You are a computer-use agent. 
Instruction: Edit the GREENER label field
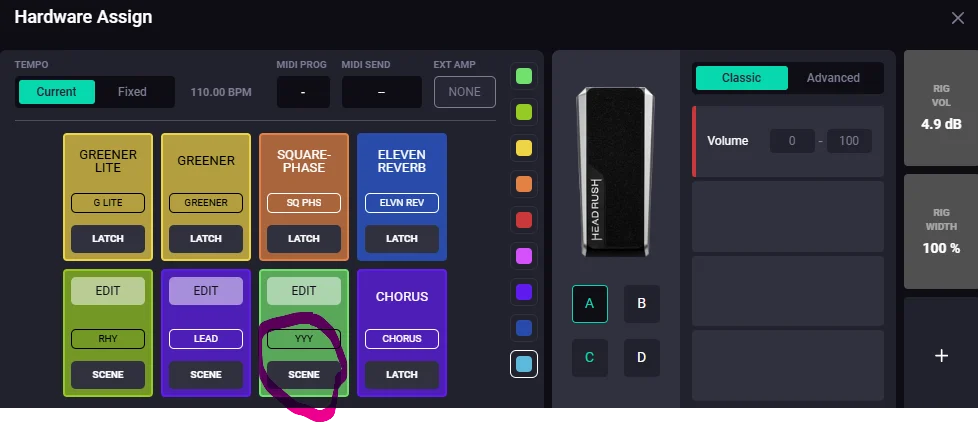(x=206, y=203)
